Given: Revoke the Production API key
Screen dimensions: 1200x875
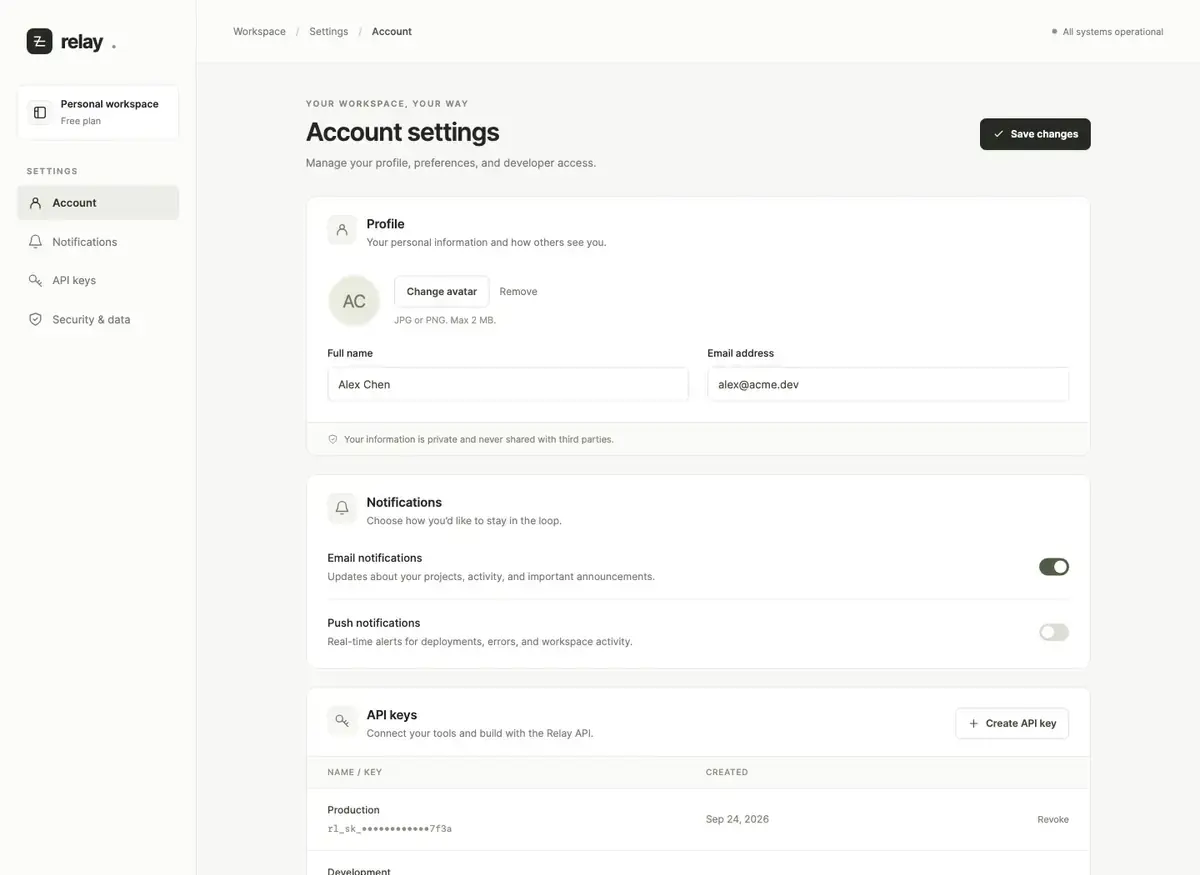Looking at the screenshot, I should click(1053, 819).
